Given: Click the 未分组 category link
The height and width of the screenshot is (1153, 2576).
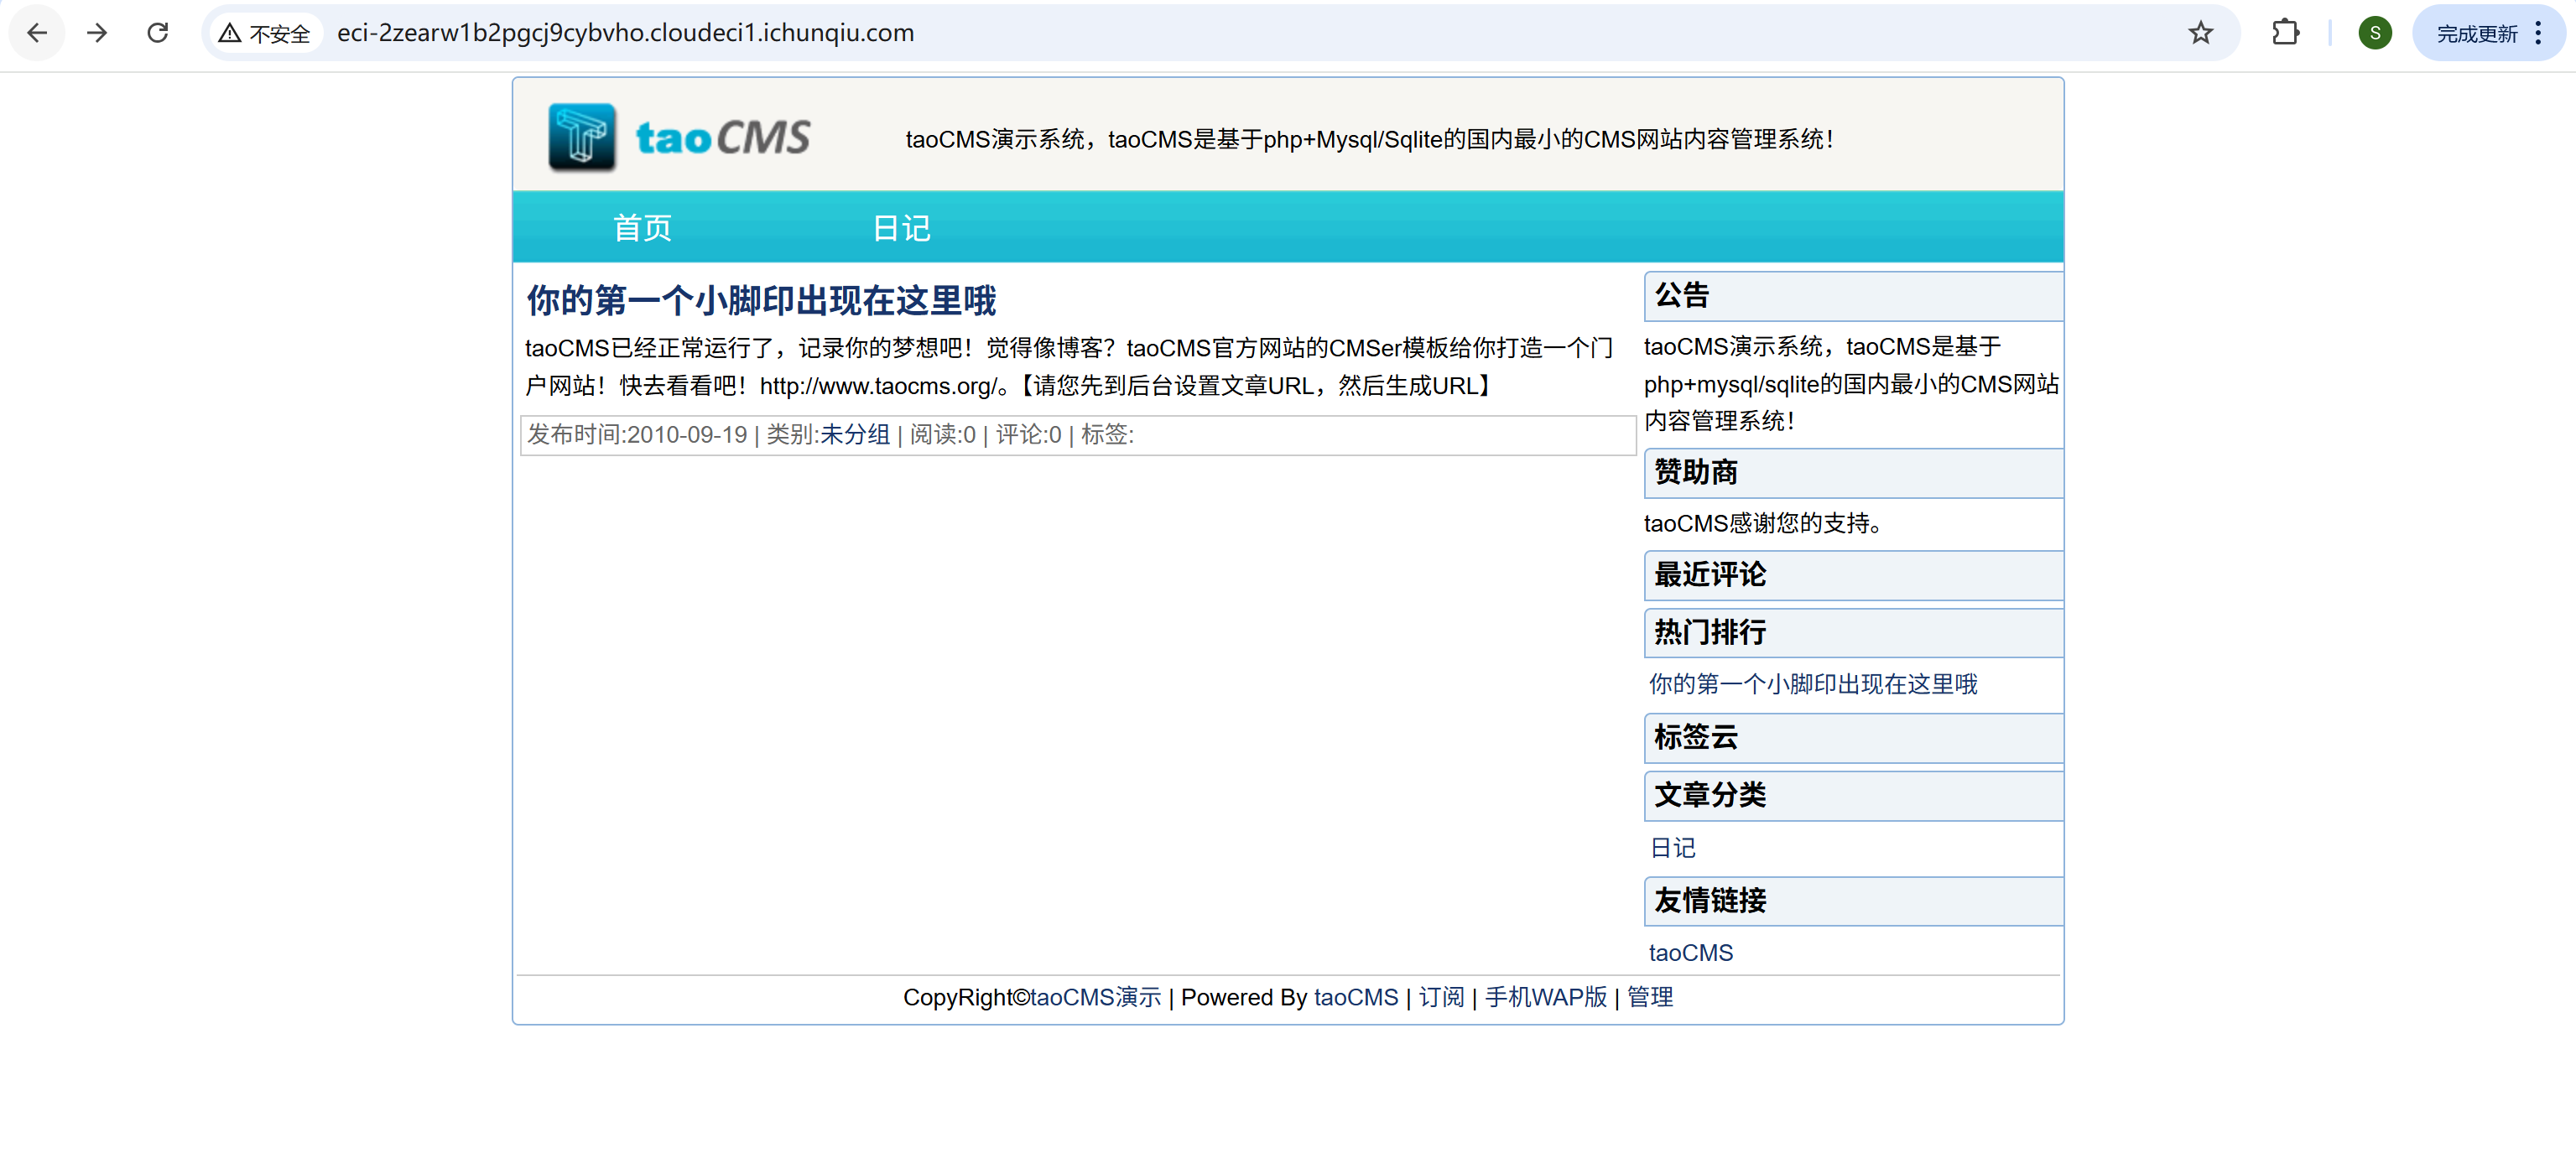Looking at the screenshot, I should pos(855,434).
